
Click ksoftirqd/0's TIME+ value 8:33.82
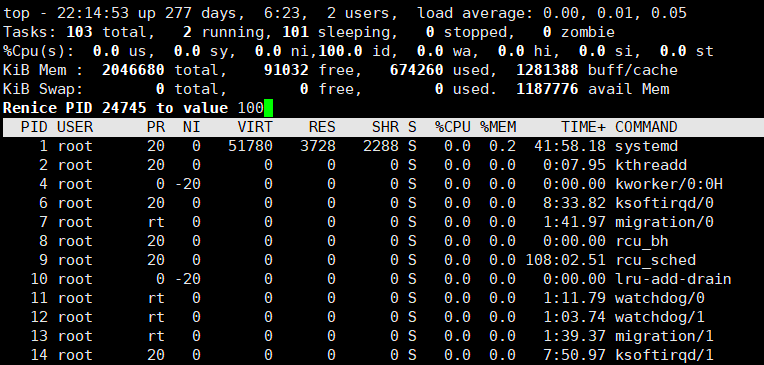(x=574, y=203)
